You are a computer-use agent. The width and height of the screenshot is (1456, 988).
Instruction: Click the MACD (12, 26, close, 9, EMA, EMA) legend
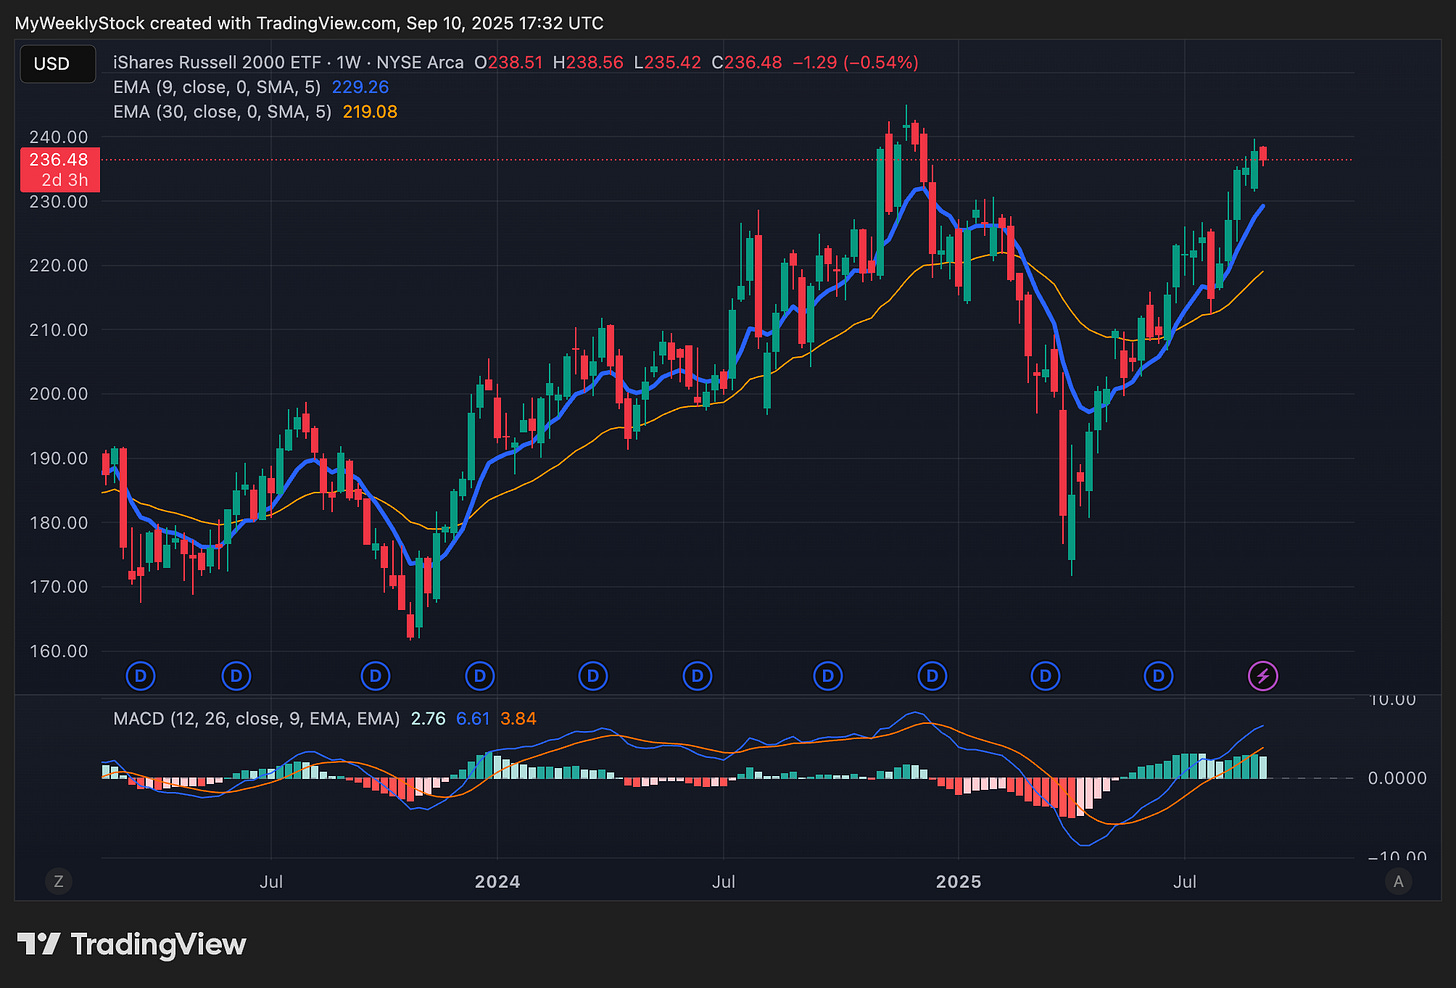[256, 718]
